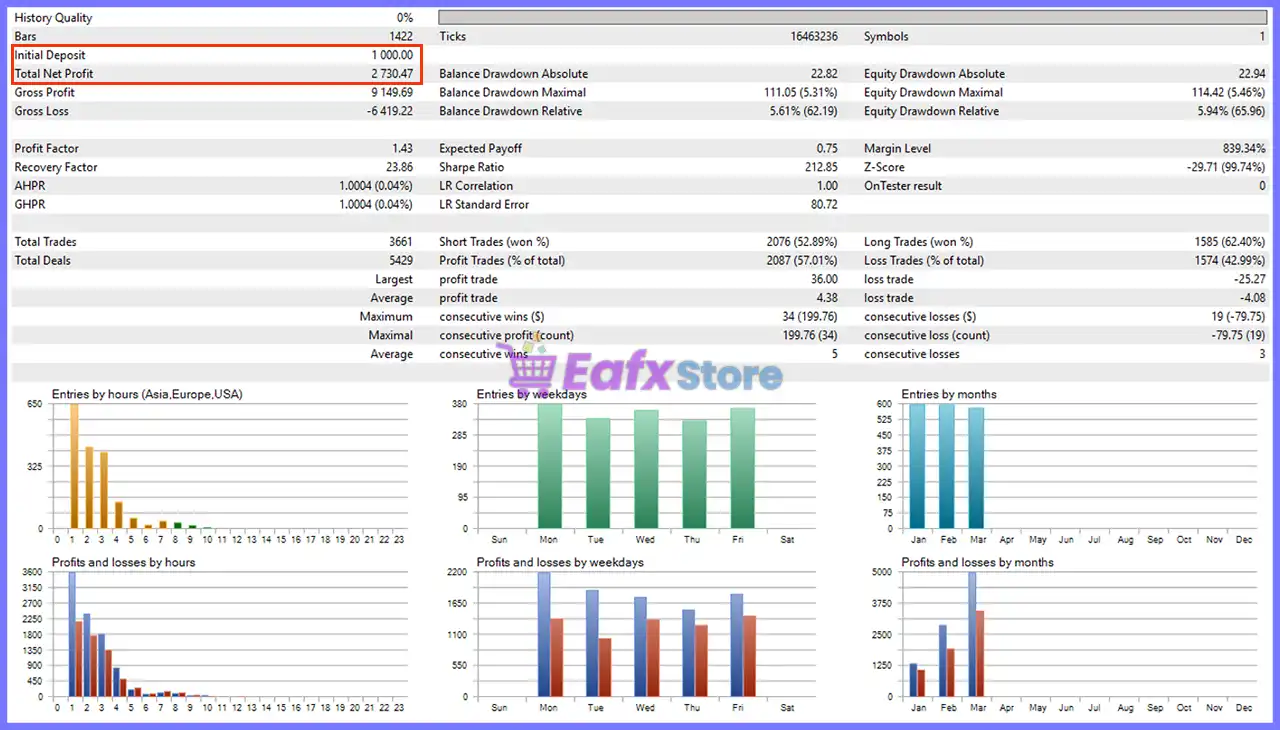Click Equity Drawdown Maximal value 114.42 (5.46%)
Screen dimensions: 1280x730
(1227, 92)
